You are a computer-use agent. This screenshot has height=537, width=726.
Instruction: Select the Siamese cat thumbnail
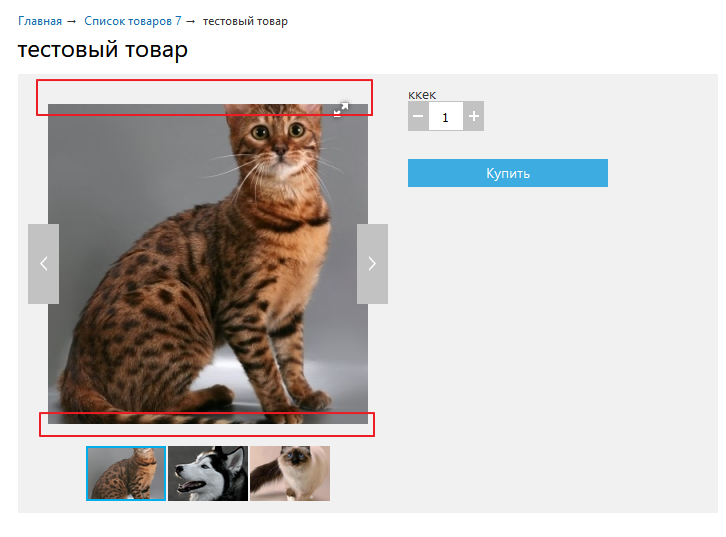290,473
